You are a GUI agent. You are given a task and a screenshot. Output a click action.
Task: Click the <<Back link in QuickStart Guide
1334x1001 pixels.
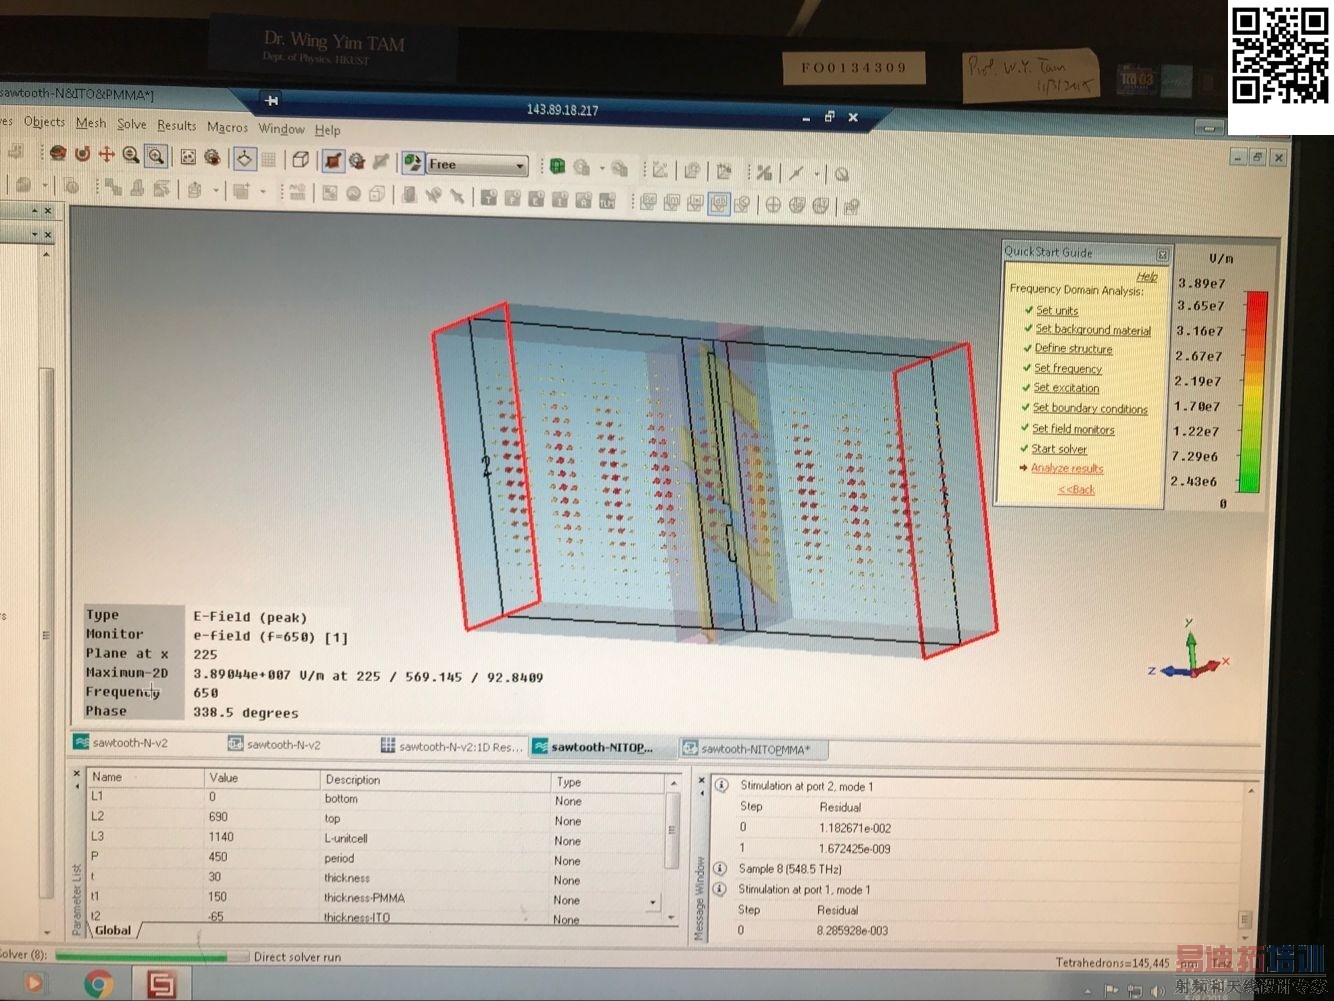[x=1076, y=489]
